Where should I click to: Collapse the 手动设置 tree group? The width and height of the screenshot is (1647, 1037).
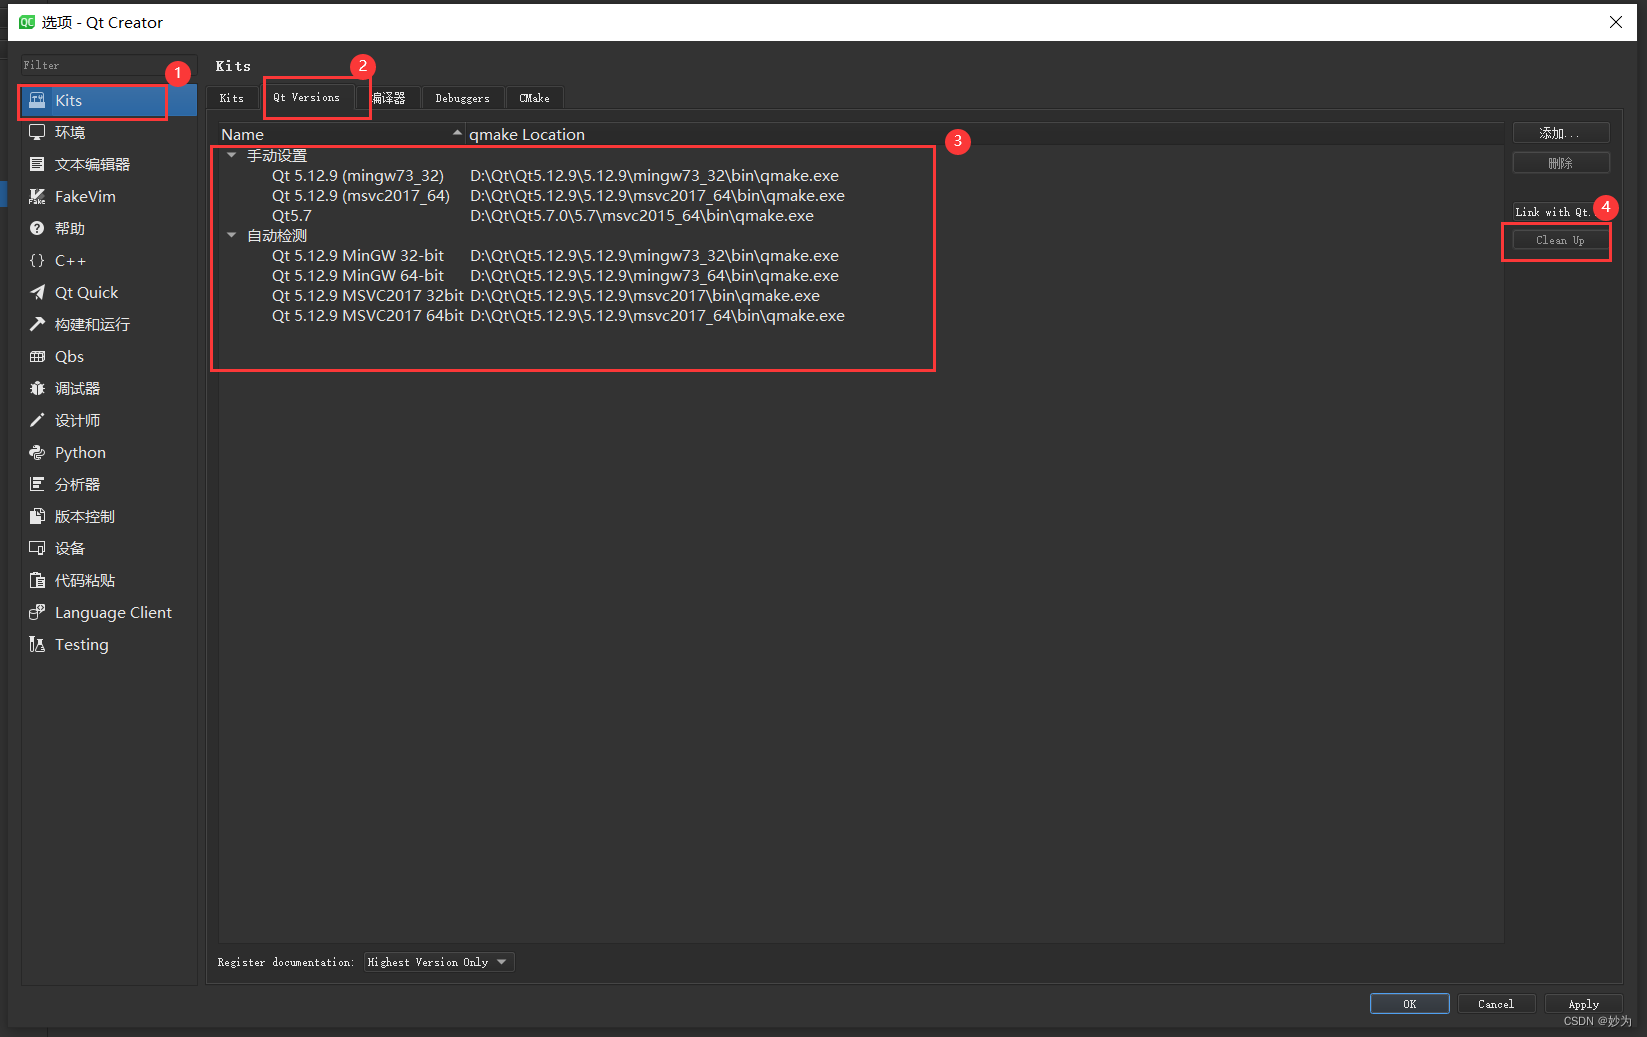[231, 155]
